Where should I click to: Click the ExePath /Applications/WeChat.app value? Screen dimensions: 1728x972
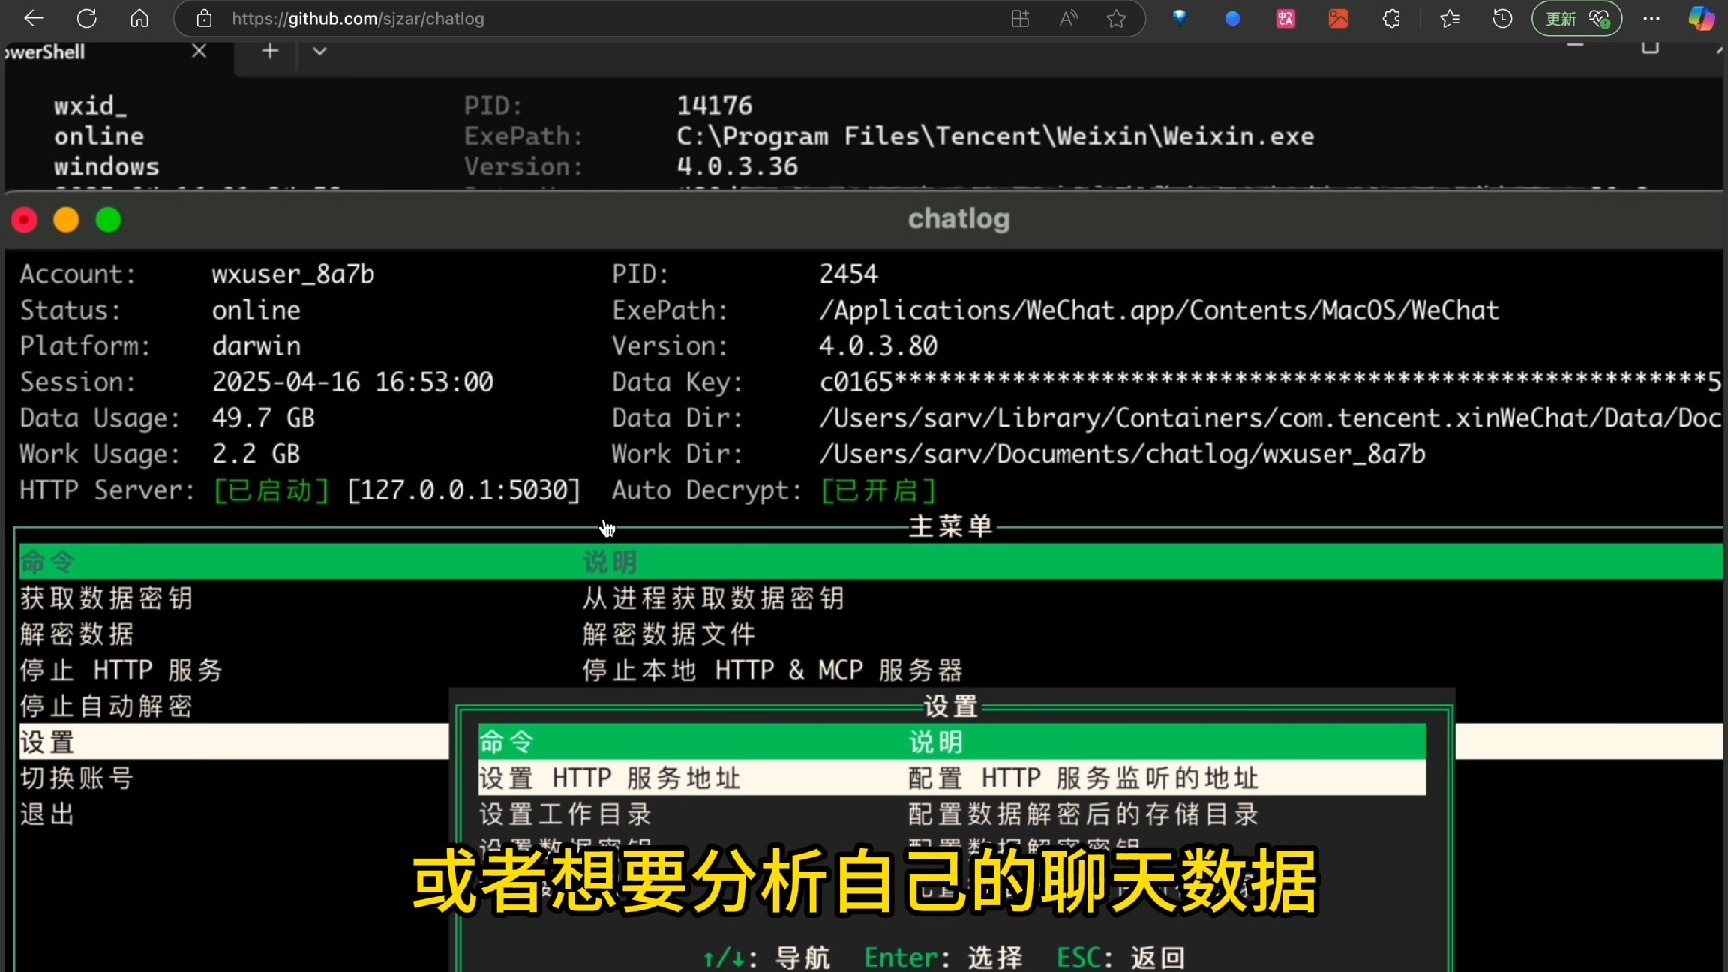(1159, 310)
